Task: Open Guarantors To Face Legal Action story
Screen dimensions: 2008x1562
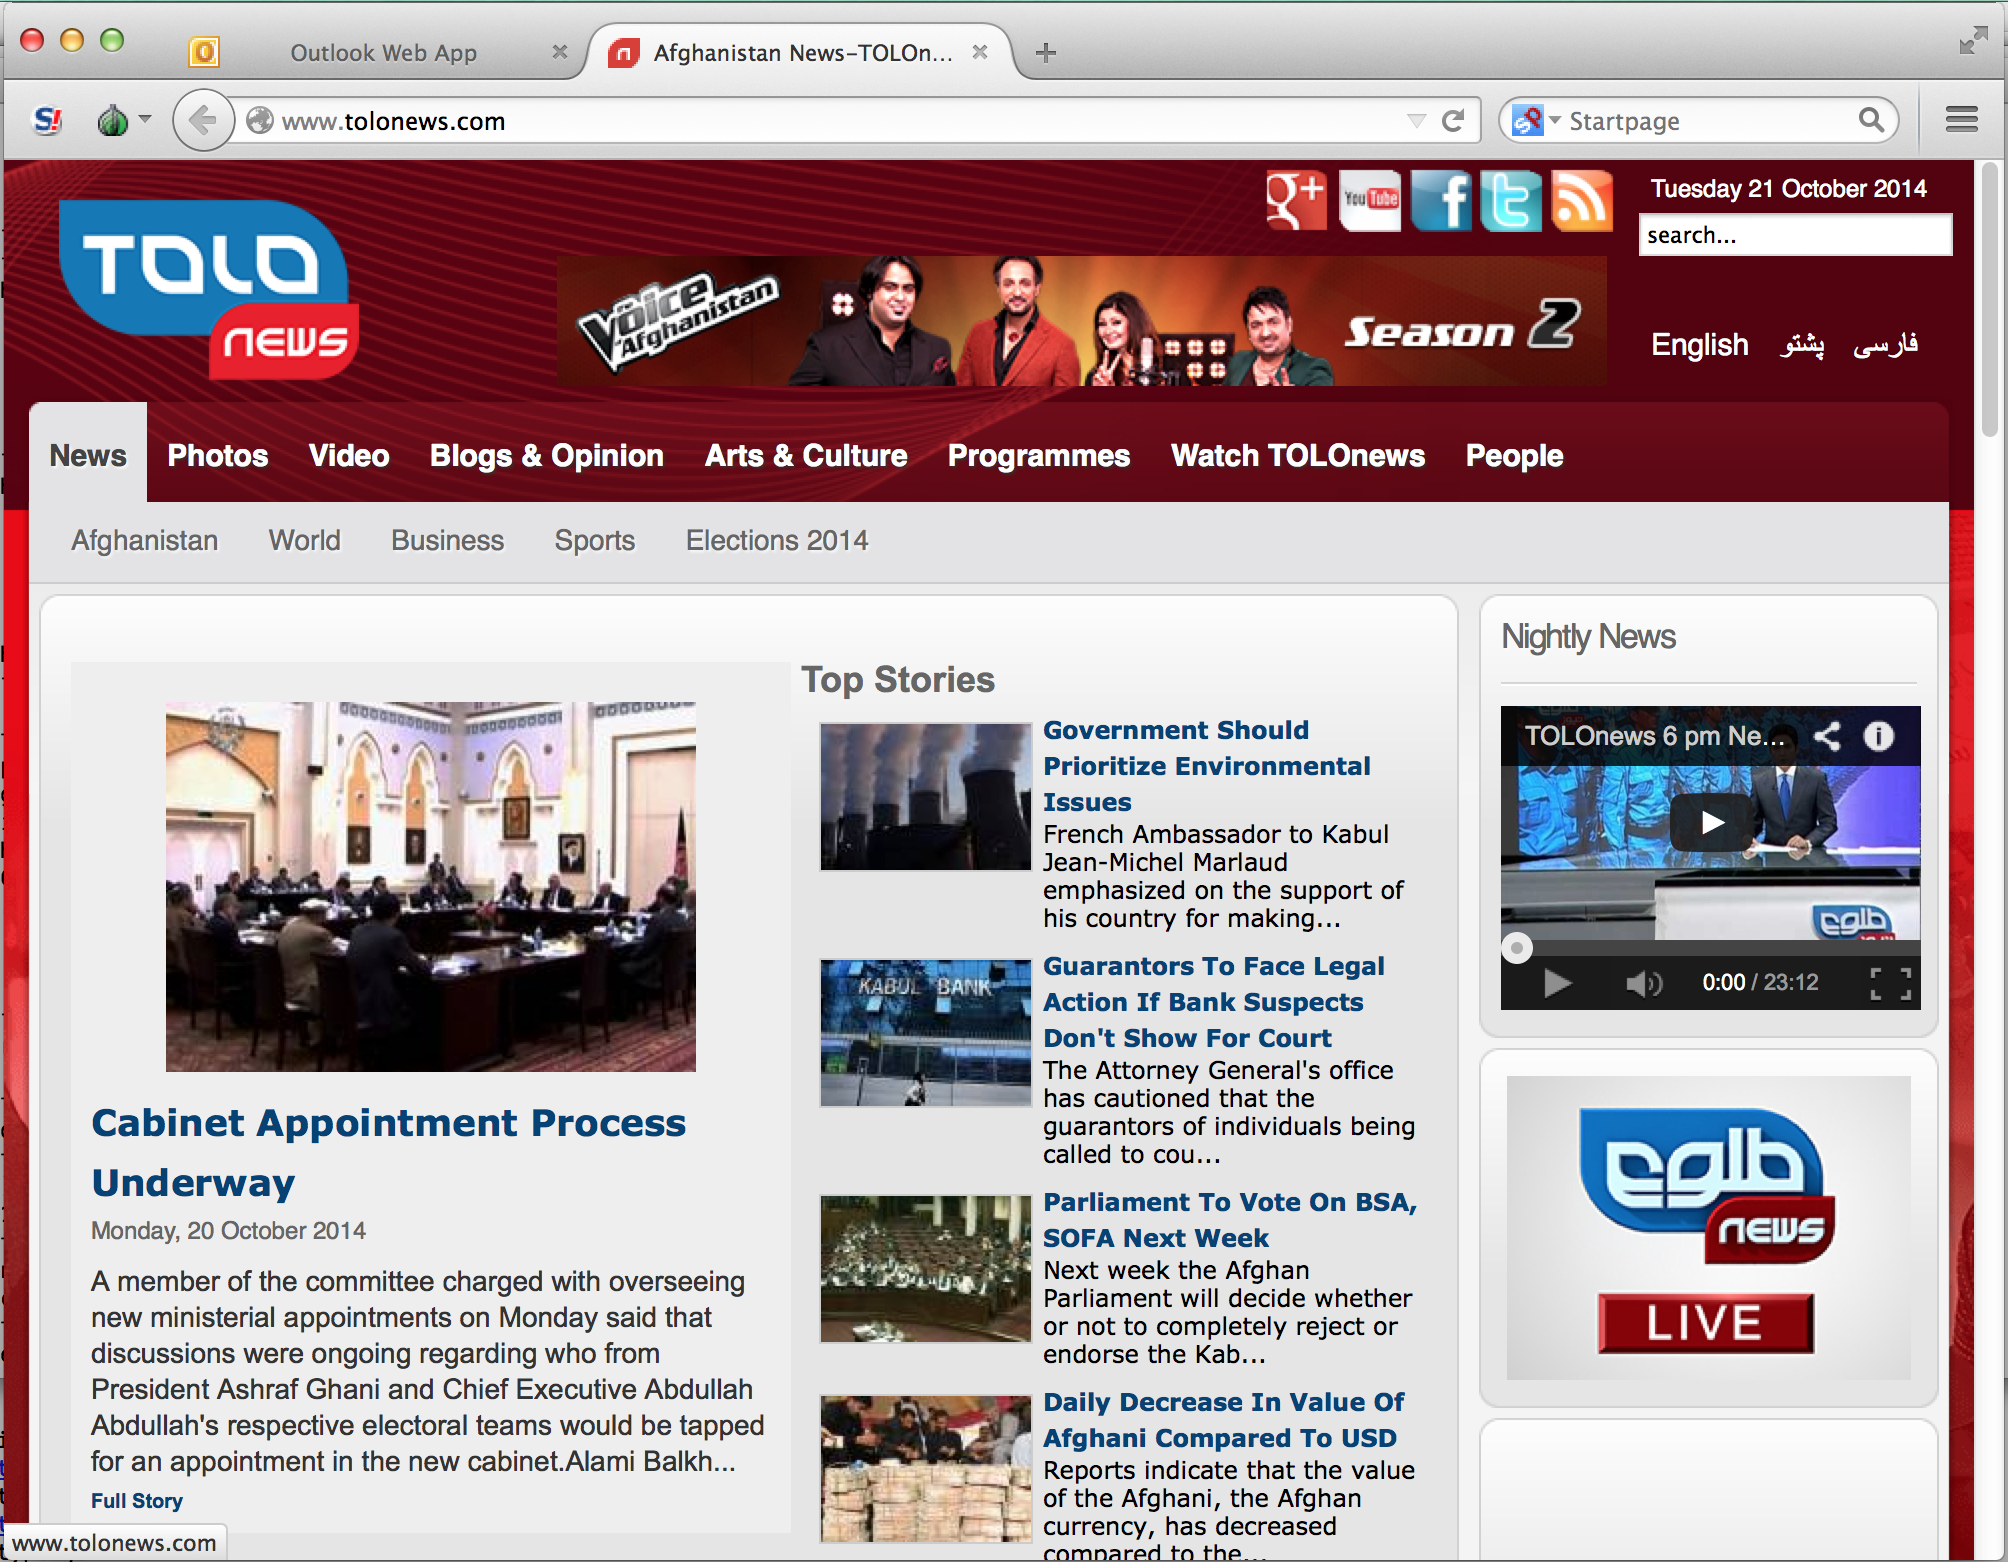Action: [1214, 1002]
